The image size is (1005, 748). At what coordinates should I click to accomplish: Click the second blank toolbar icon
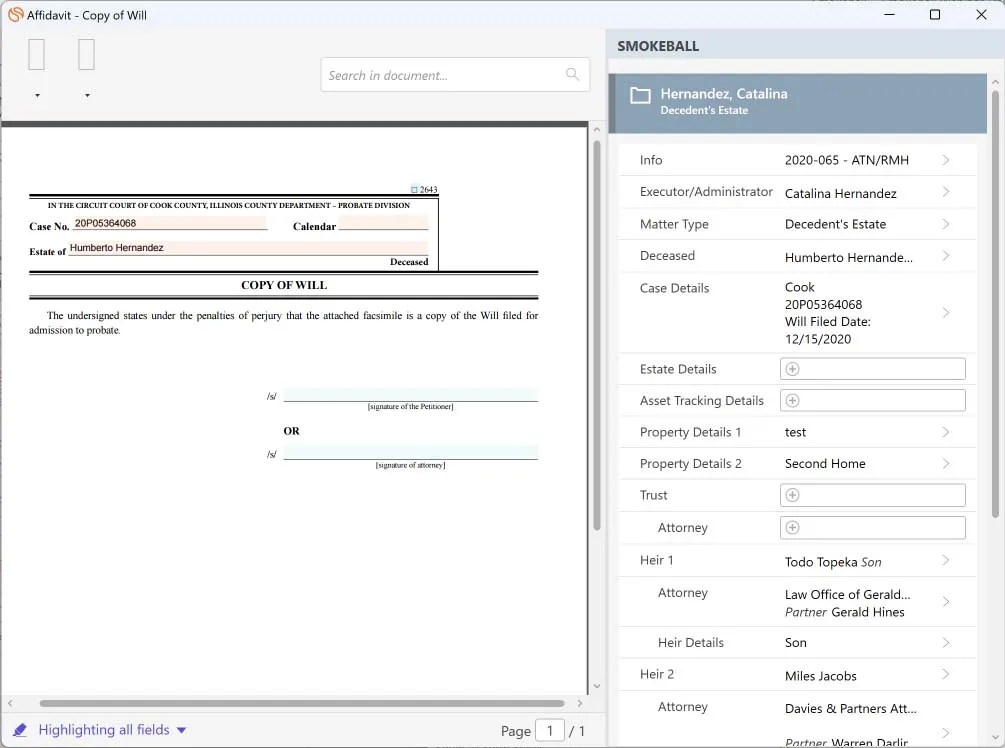tap(87, 54)
